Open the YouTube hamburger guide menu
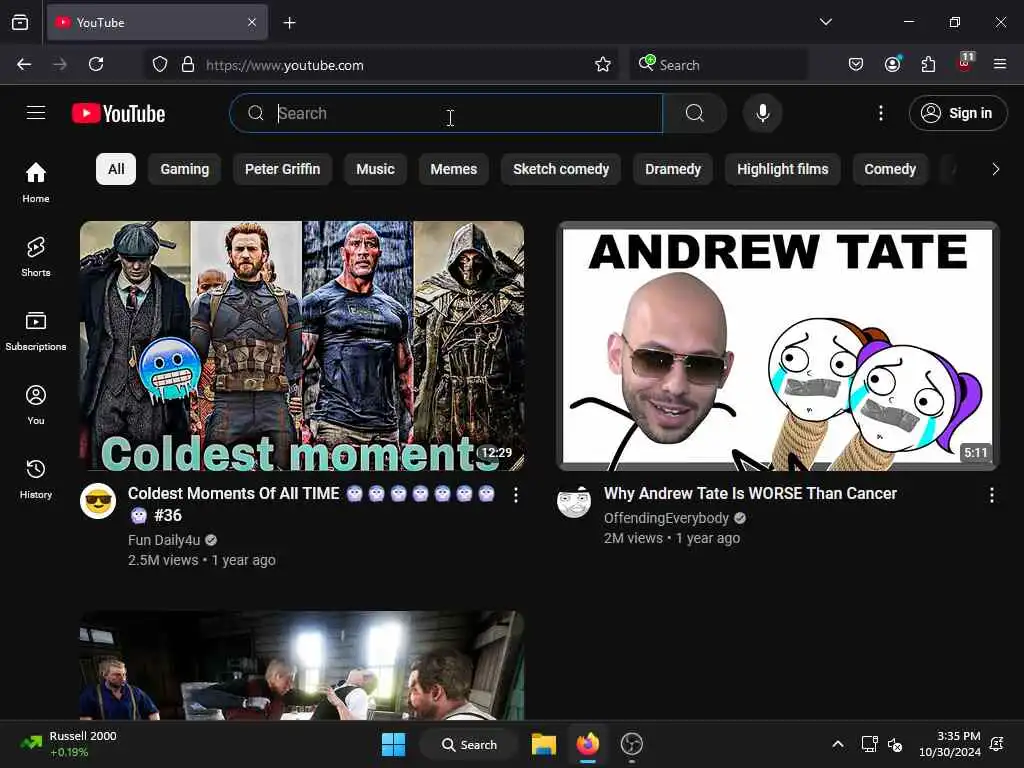This screenshot has width=1024, height=768. 36,113
